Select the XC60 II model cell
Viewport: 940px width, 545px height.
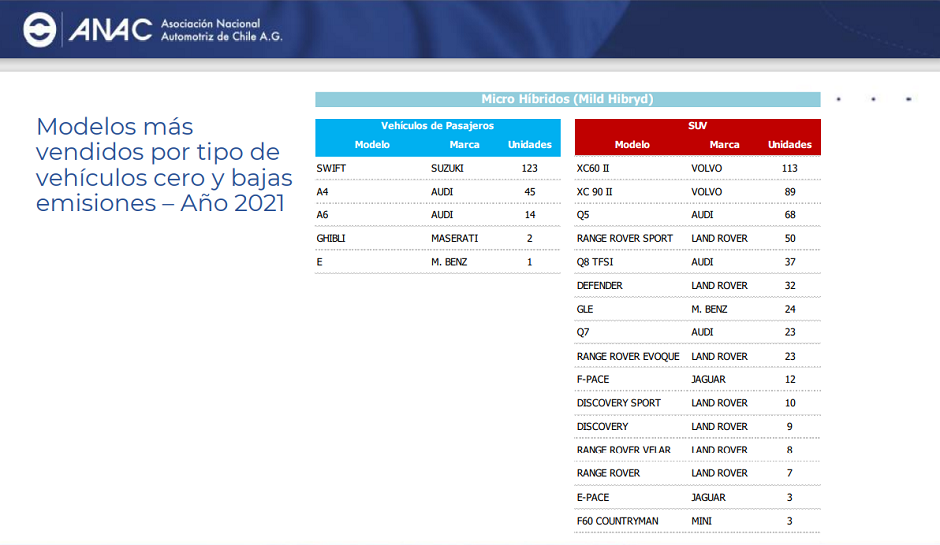[593, 168]
